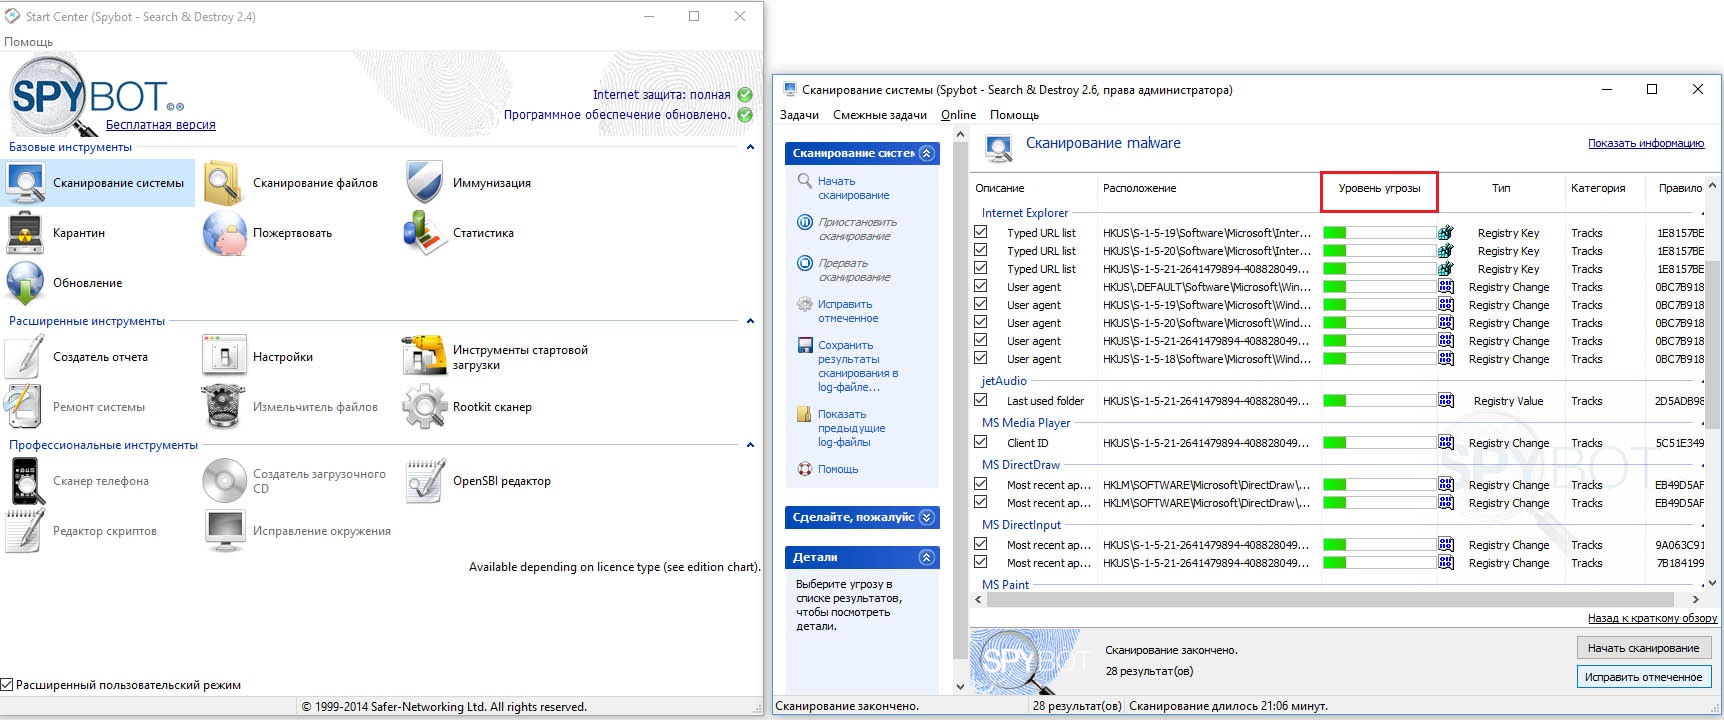Collapse Профессиональные инструменты section
Screen dimensions: 1724x720
[x=750, y=445]
